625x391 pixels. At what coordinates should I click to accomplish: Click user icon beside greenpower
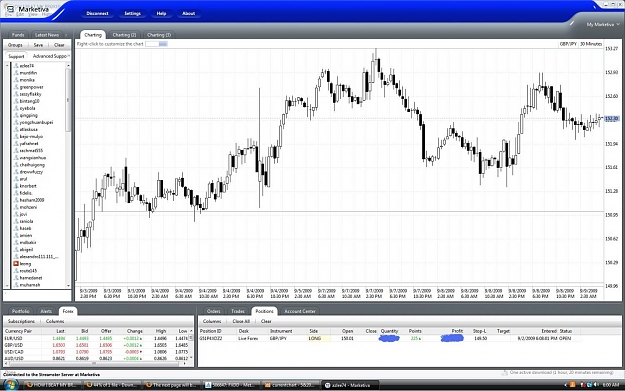[16, 87]
